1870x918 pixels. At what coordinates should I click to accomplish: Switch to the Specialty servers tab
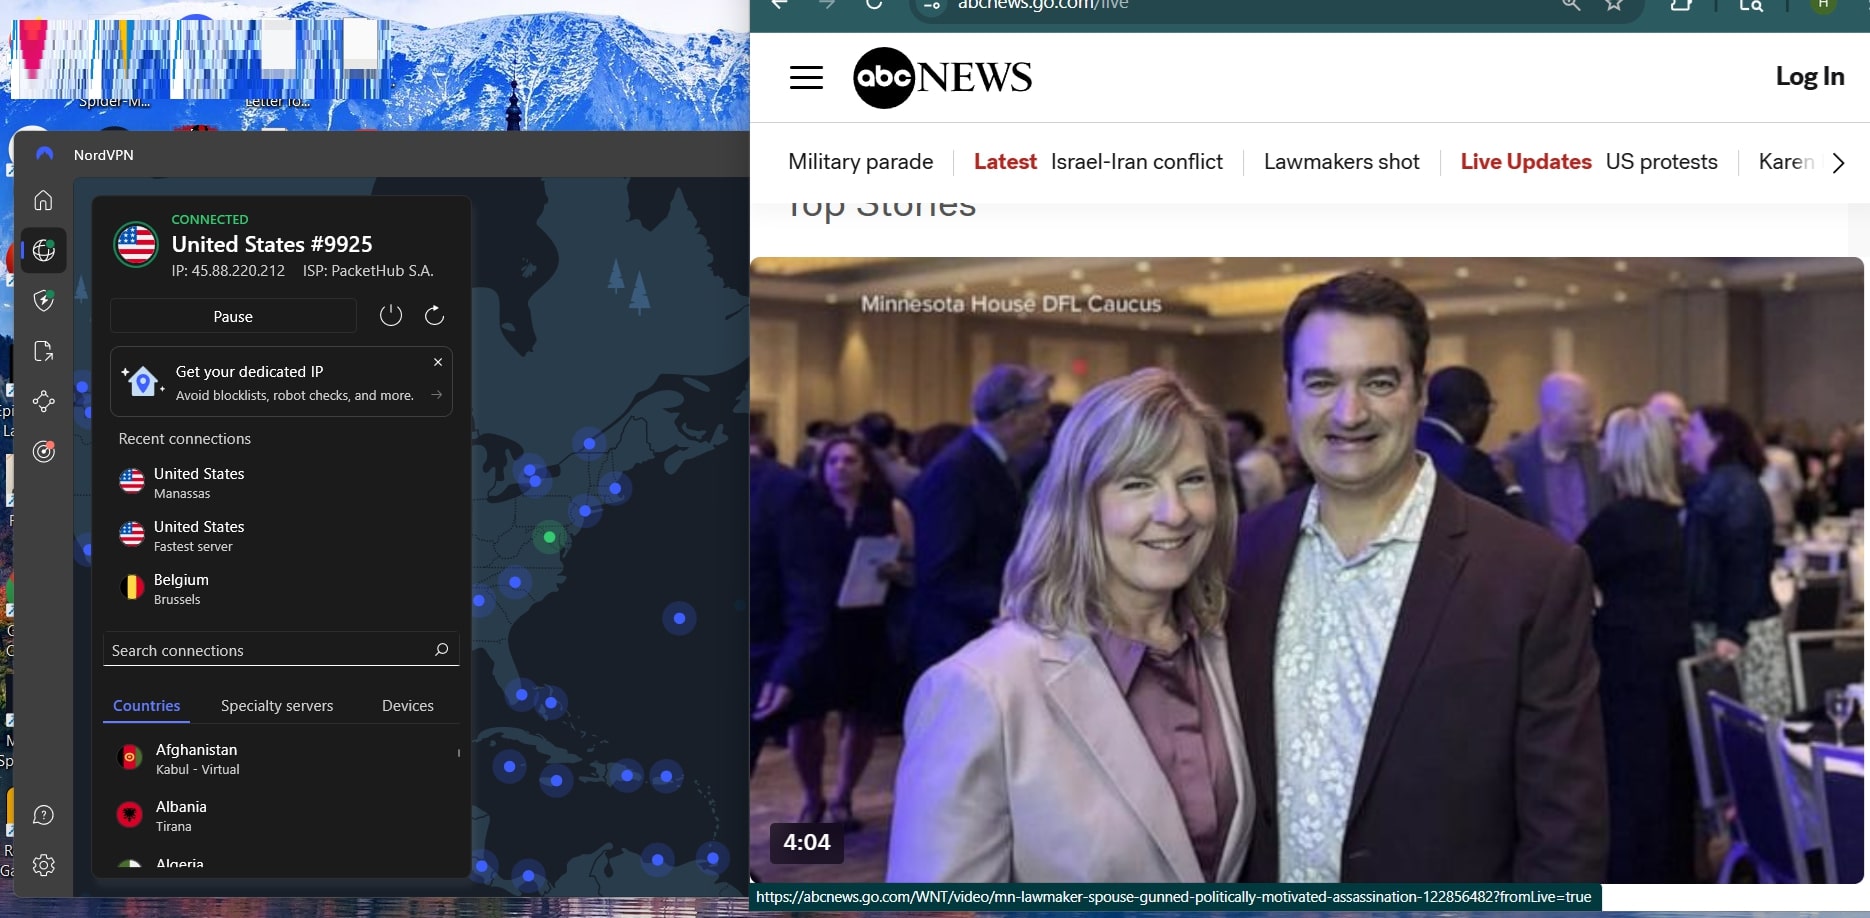(277, 706)
